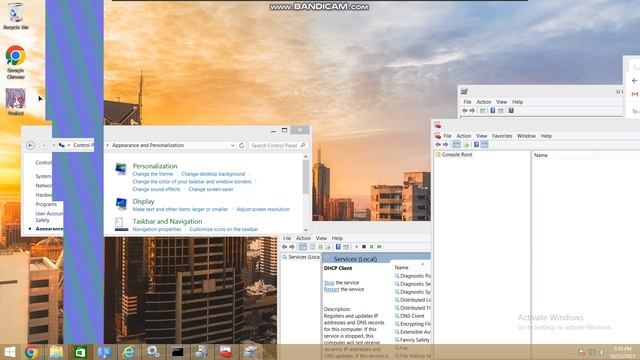
Task: Click scroll-up arrow in Control Panel pane
Action: [x=306, y=157]
